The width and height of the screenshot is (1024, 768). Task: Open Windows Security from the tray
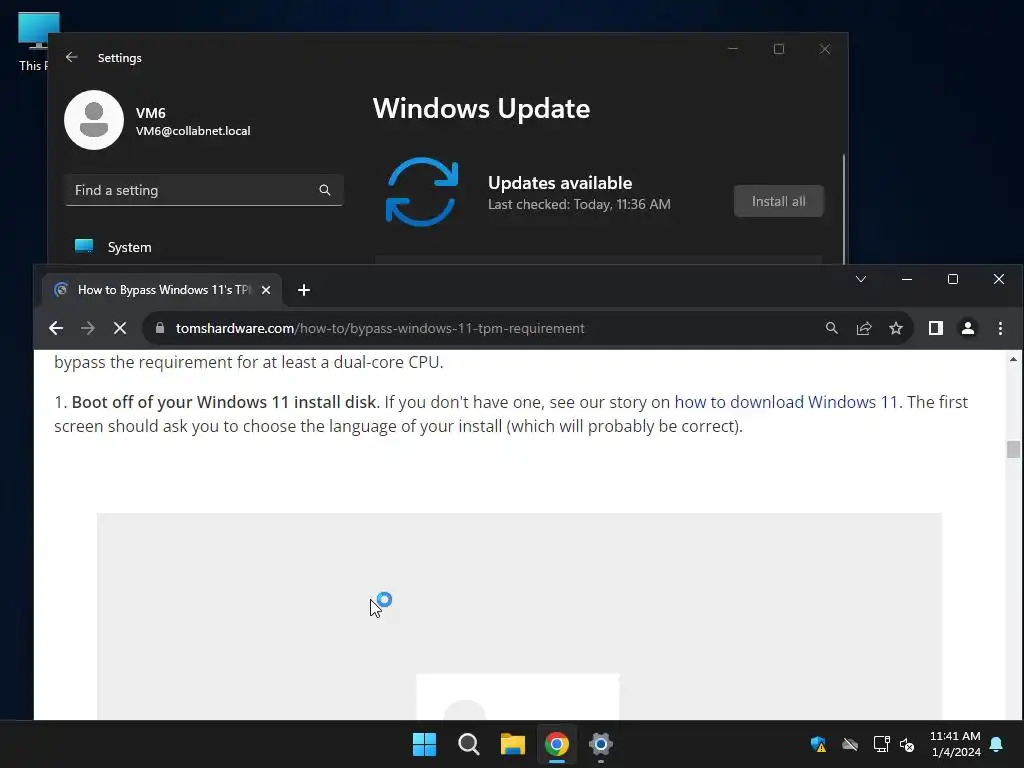coord(818,744)
